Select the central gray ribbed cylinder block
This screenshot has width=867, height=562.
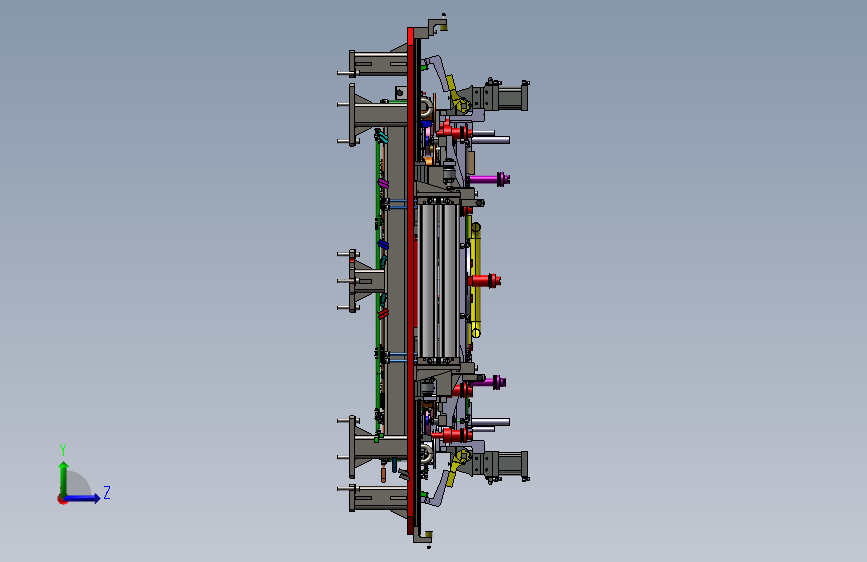coord(438,280)
